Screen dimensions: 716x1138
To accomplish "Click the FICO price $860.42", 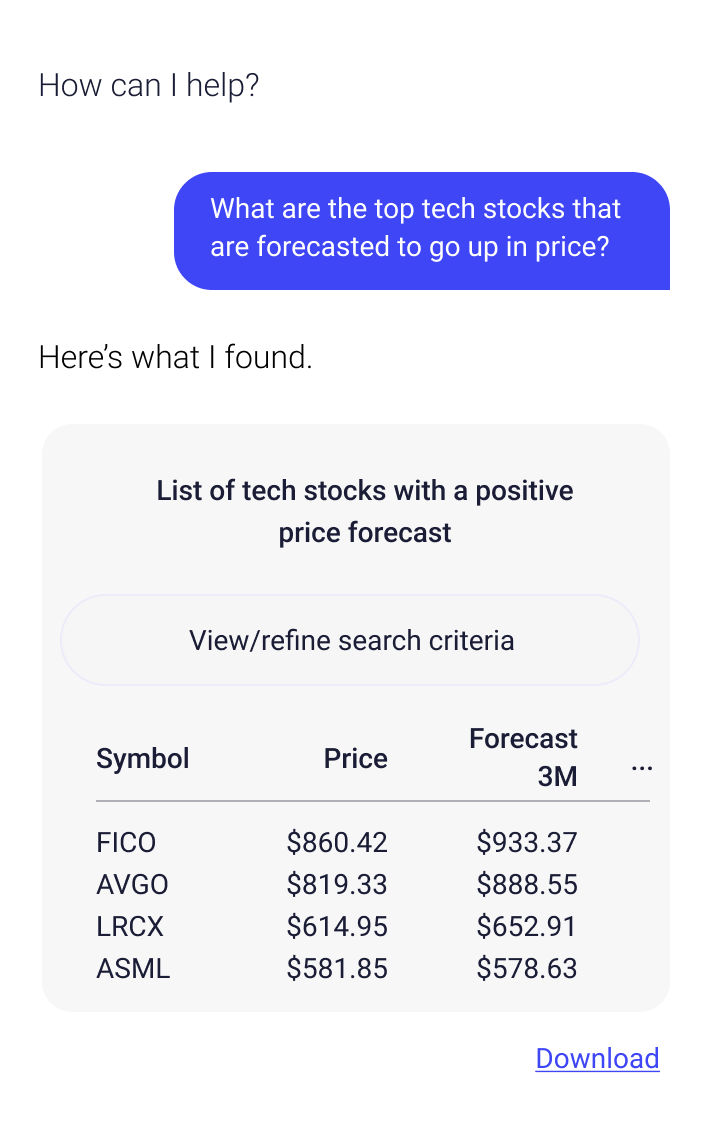I will 337,842.
